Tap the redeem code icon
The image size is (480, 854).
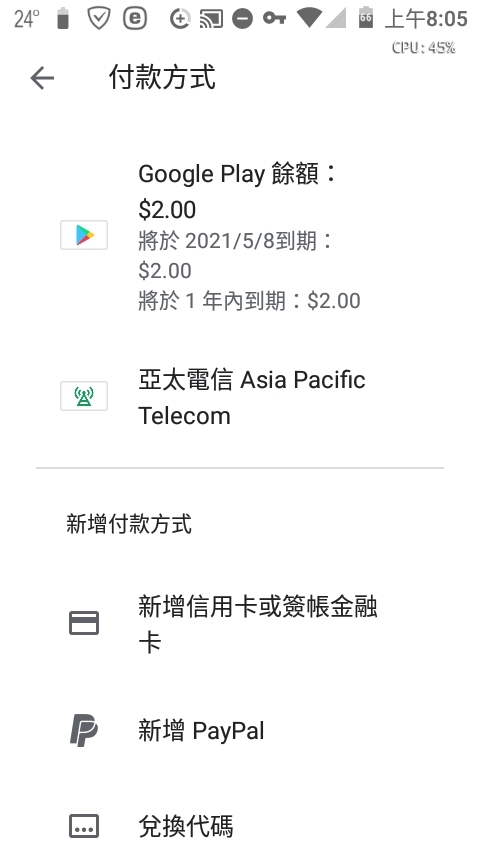[x=84, y=826]
